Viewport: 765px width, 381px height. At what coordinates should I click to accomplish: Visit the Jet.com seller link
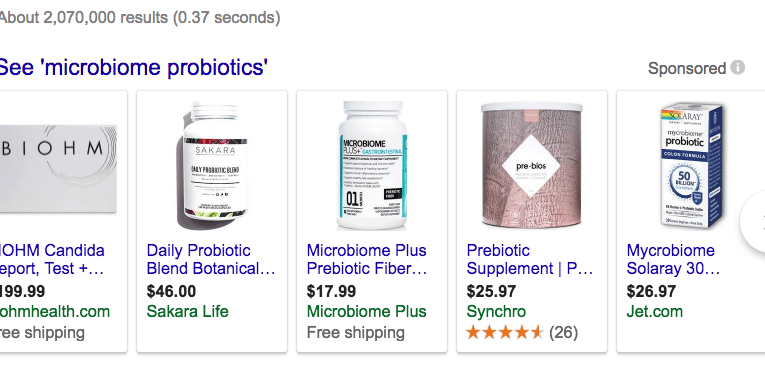click(x=655, y=312)
